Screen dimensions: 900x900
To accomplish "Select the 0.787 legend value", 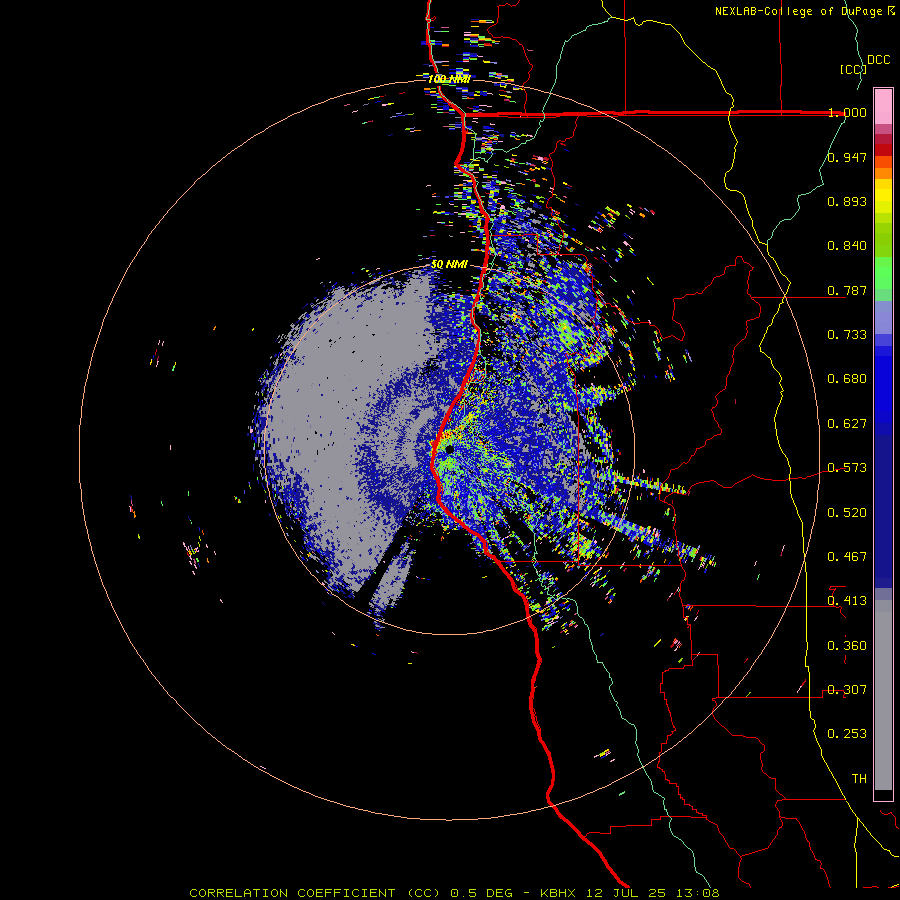I will click(847, 290).
